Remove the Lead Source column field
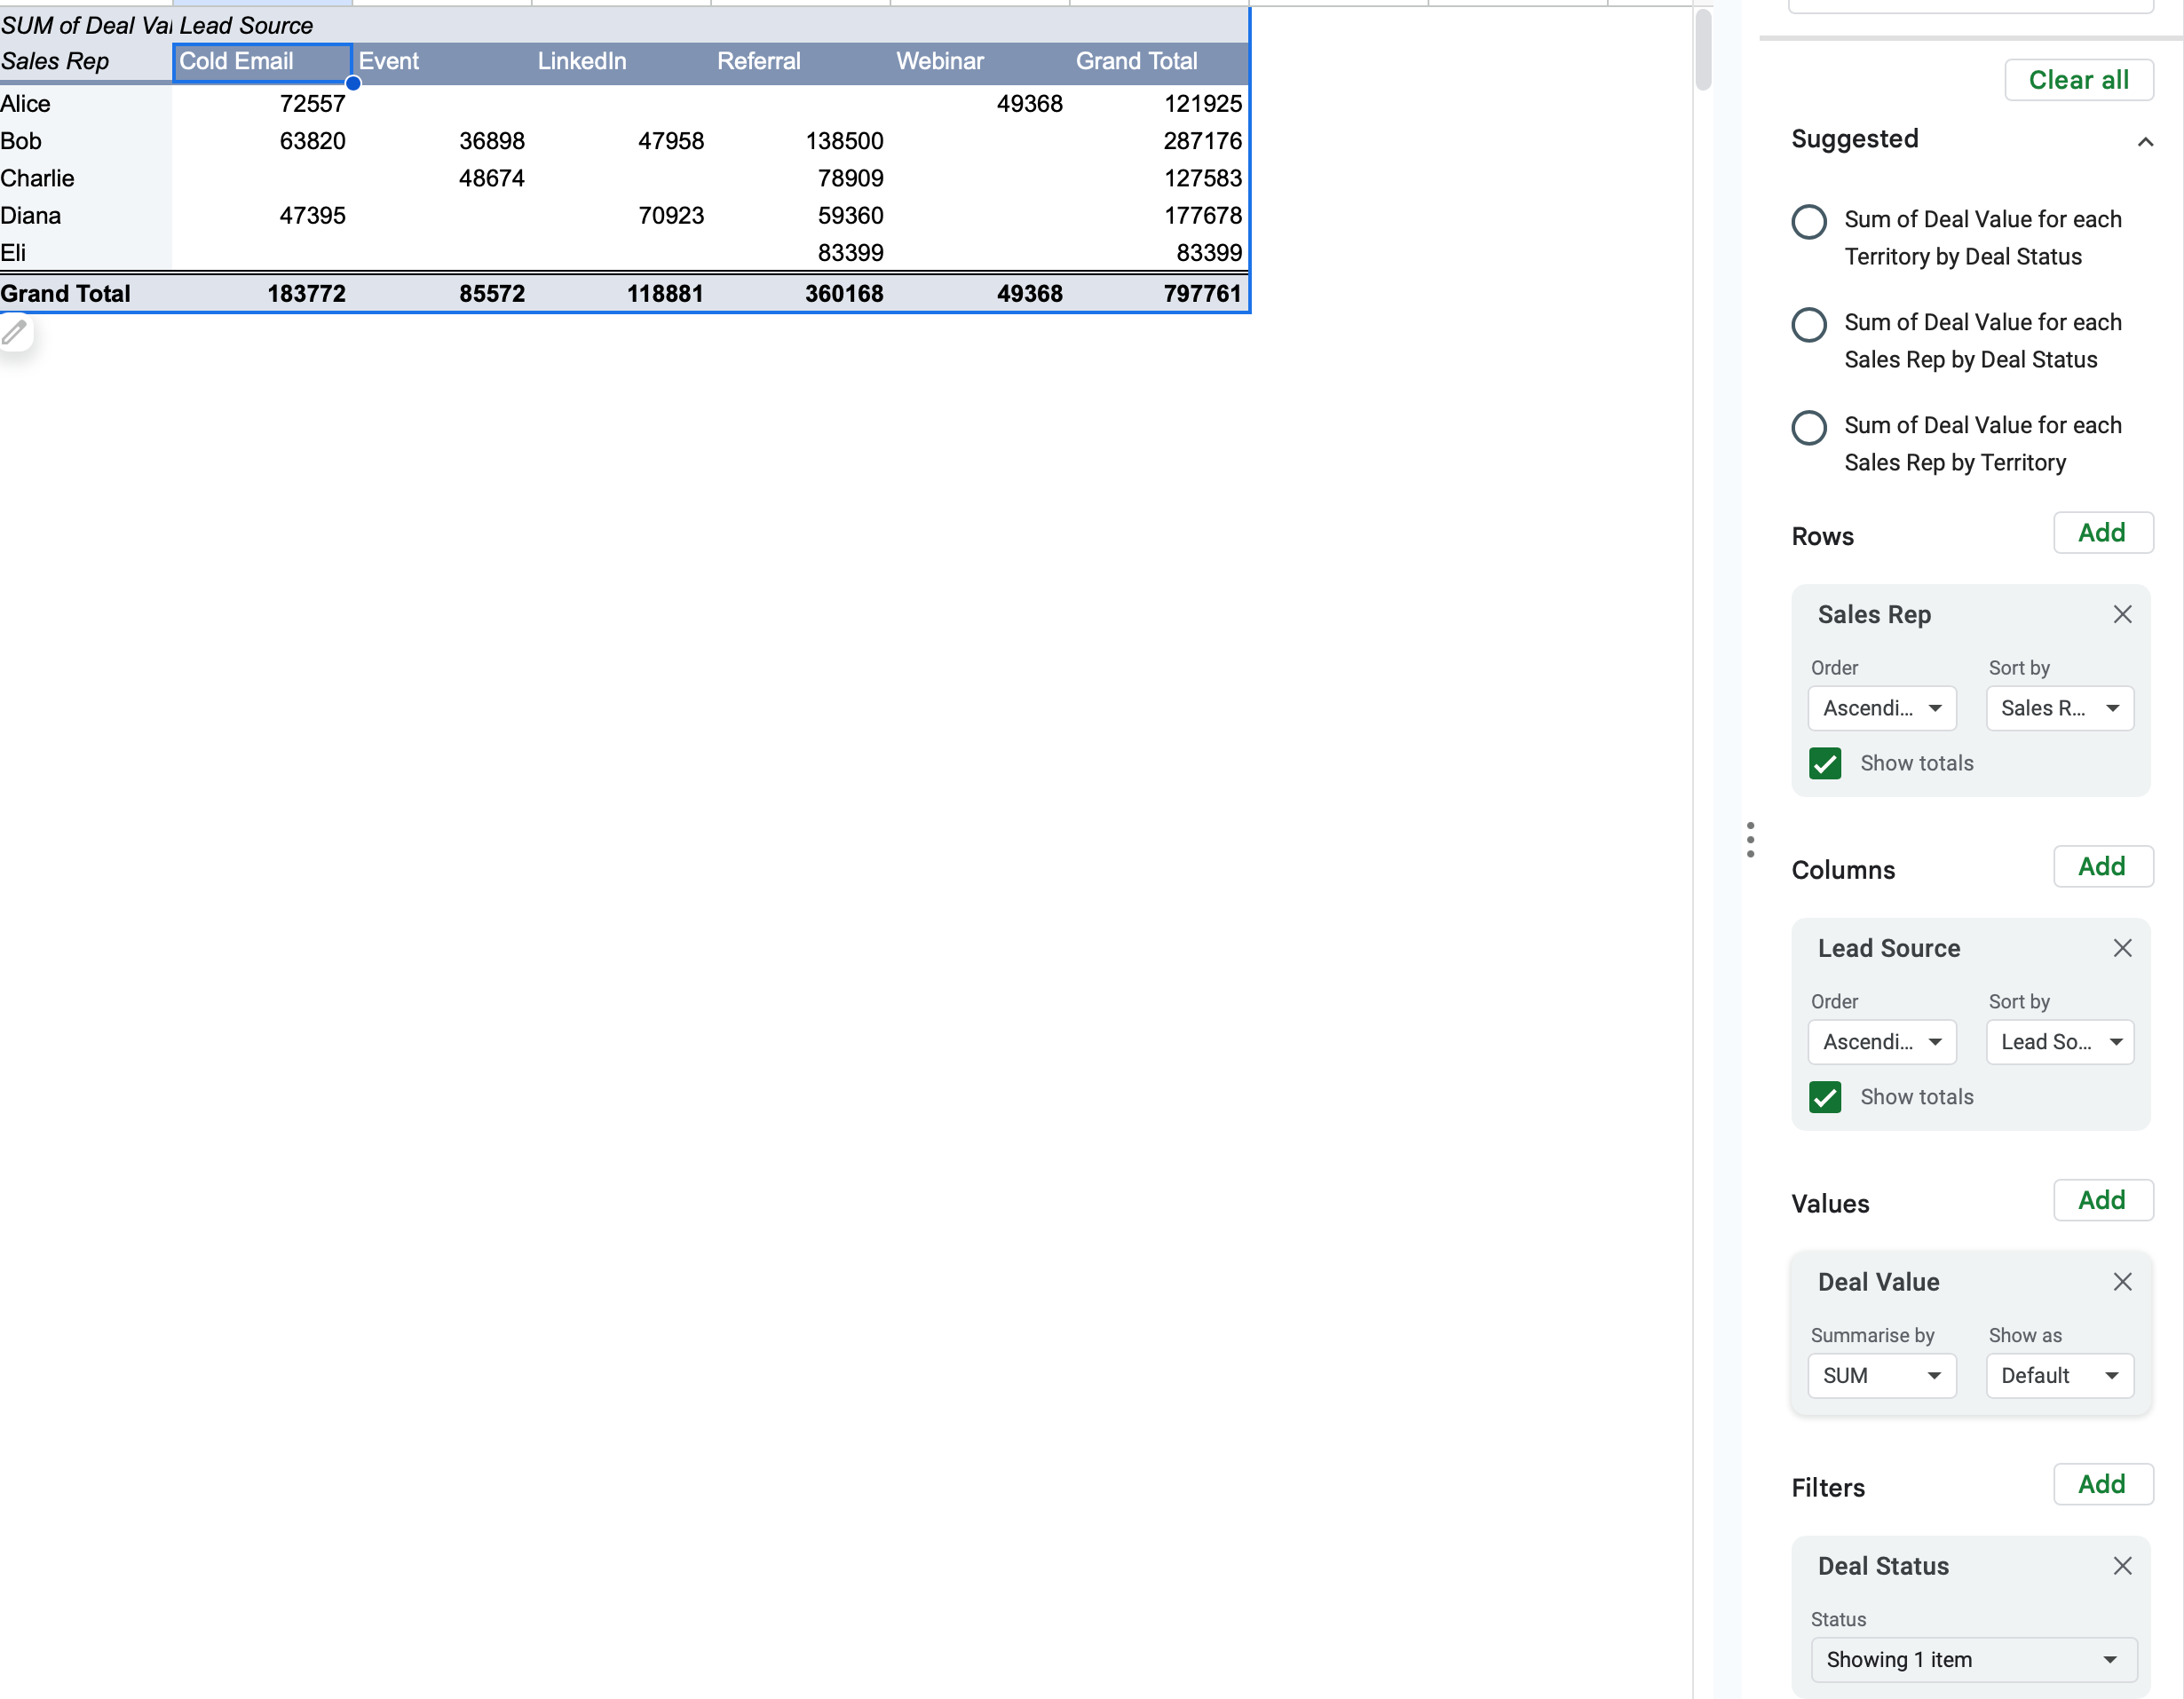 [x=2122, y=948]
